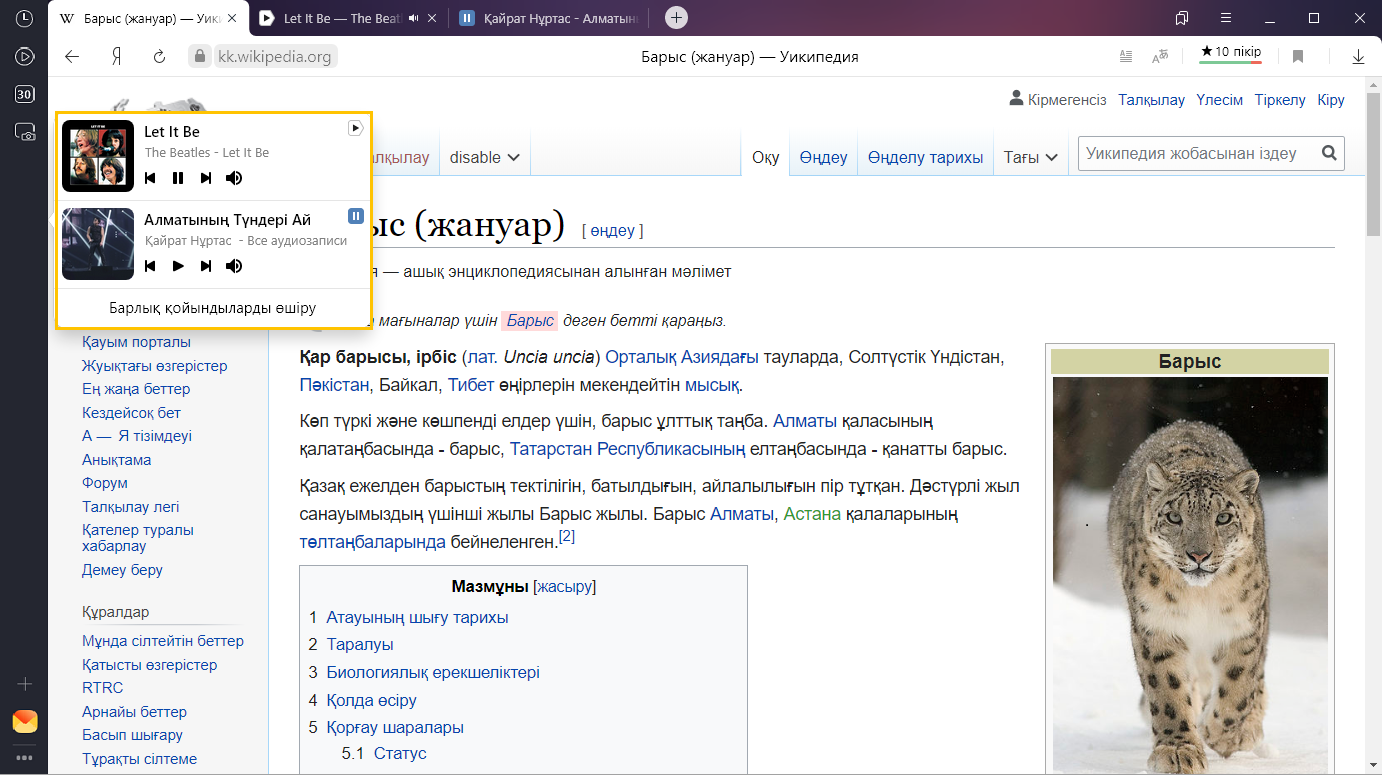This screenshot has width=1382, height=775.
Task: Skip to next track after Let It Be
Action: [x=206, y=178]
